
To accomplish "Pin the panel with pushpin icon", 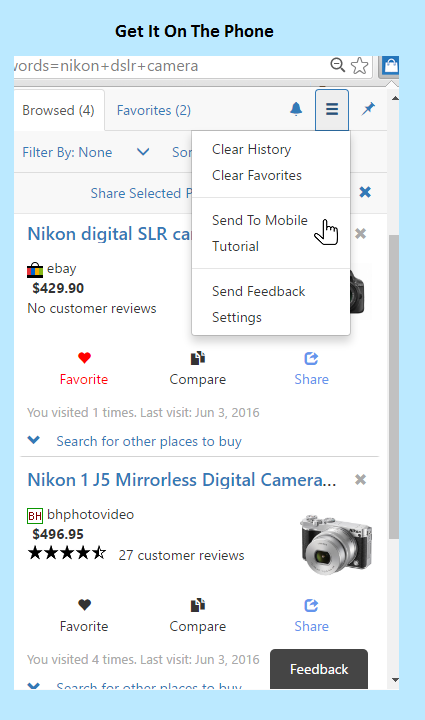I will coord(368,109).
